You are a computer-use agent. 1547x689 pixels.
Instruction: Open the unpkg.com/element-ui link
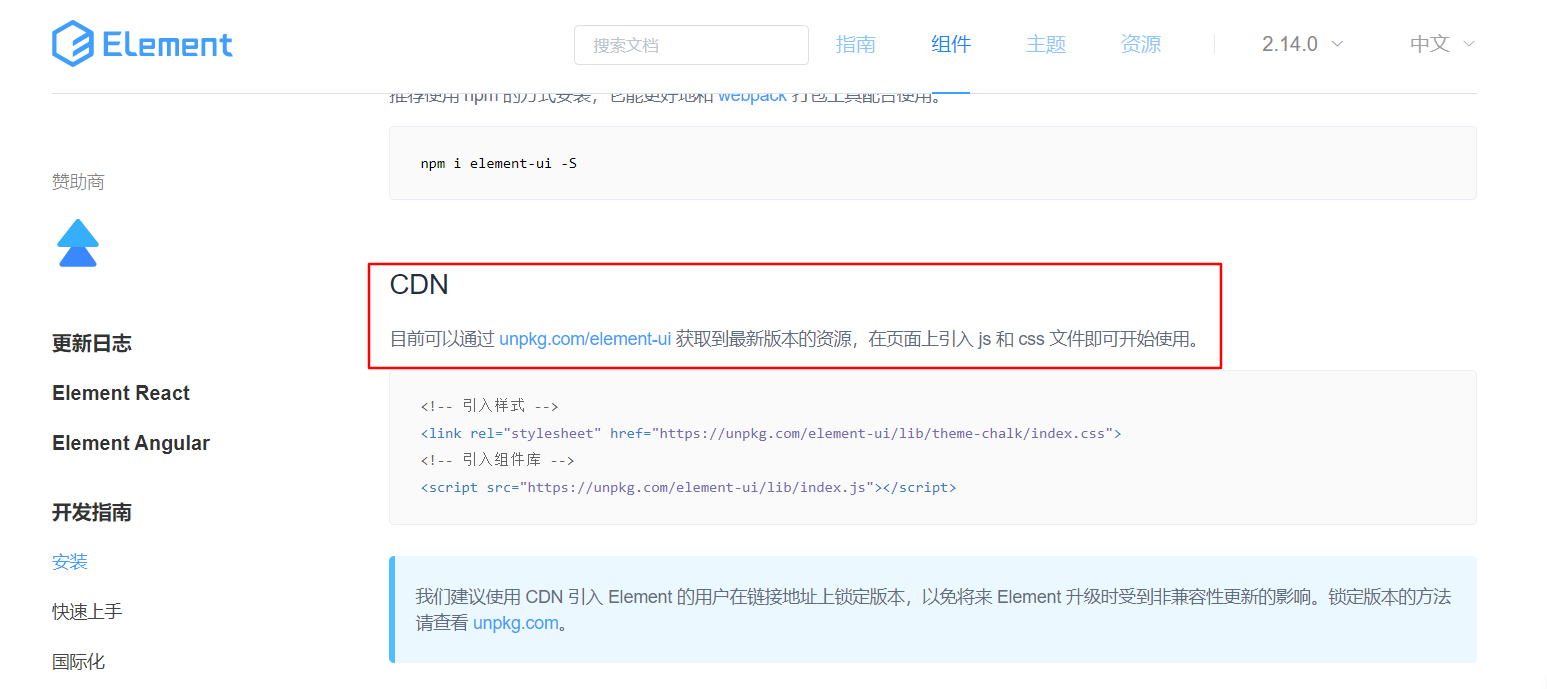(584, 339)
